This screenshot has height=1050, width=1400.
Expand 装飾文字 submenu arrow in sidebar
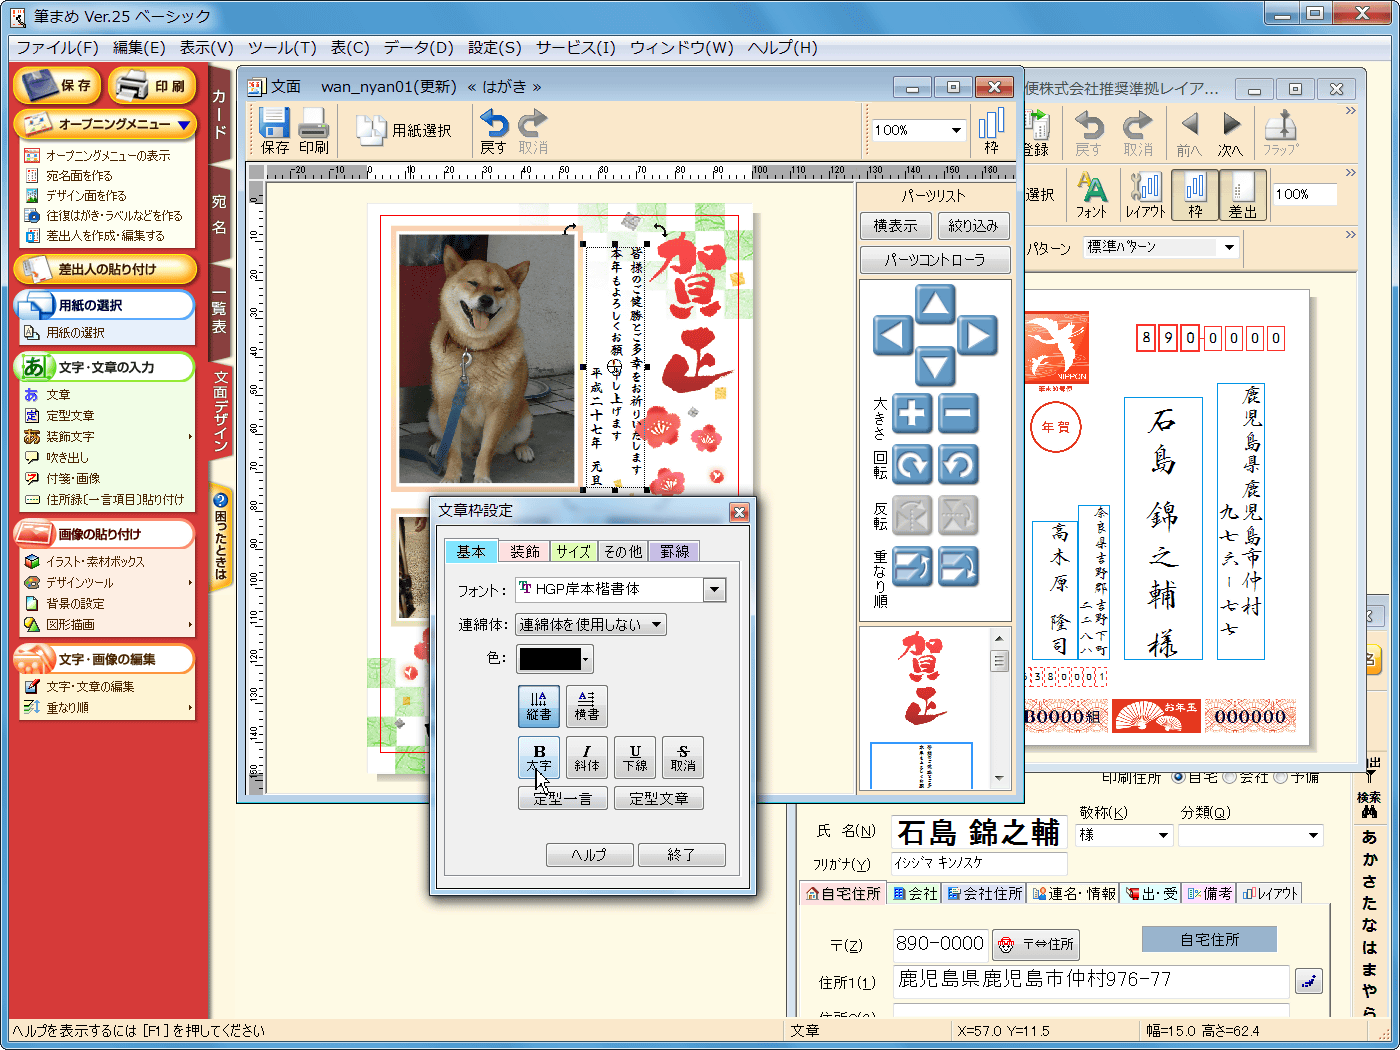(190, 437)
